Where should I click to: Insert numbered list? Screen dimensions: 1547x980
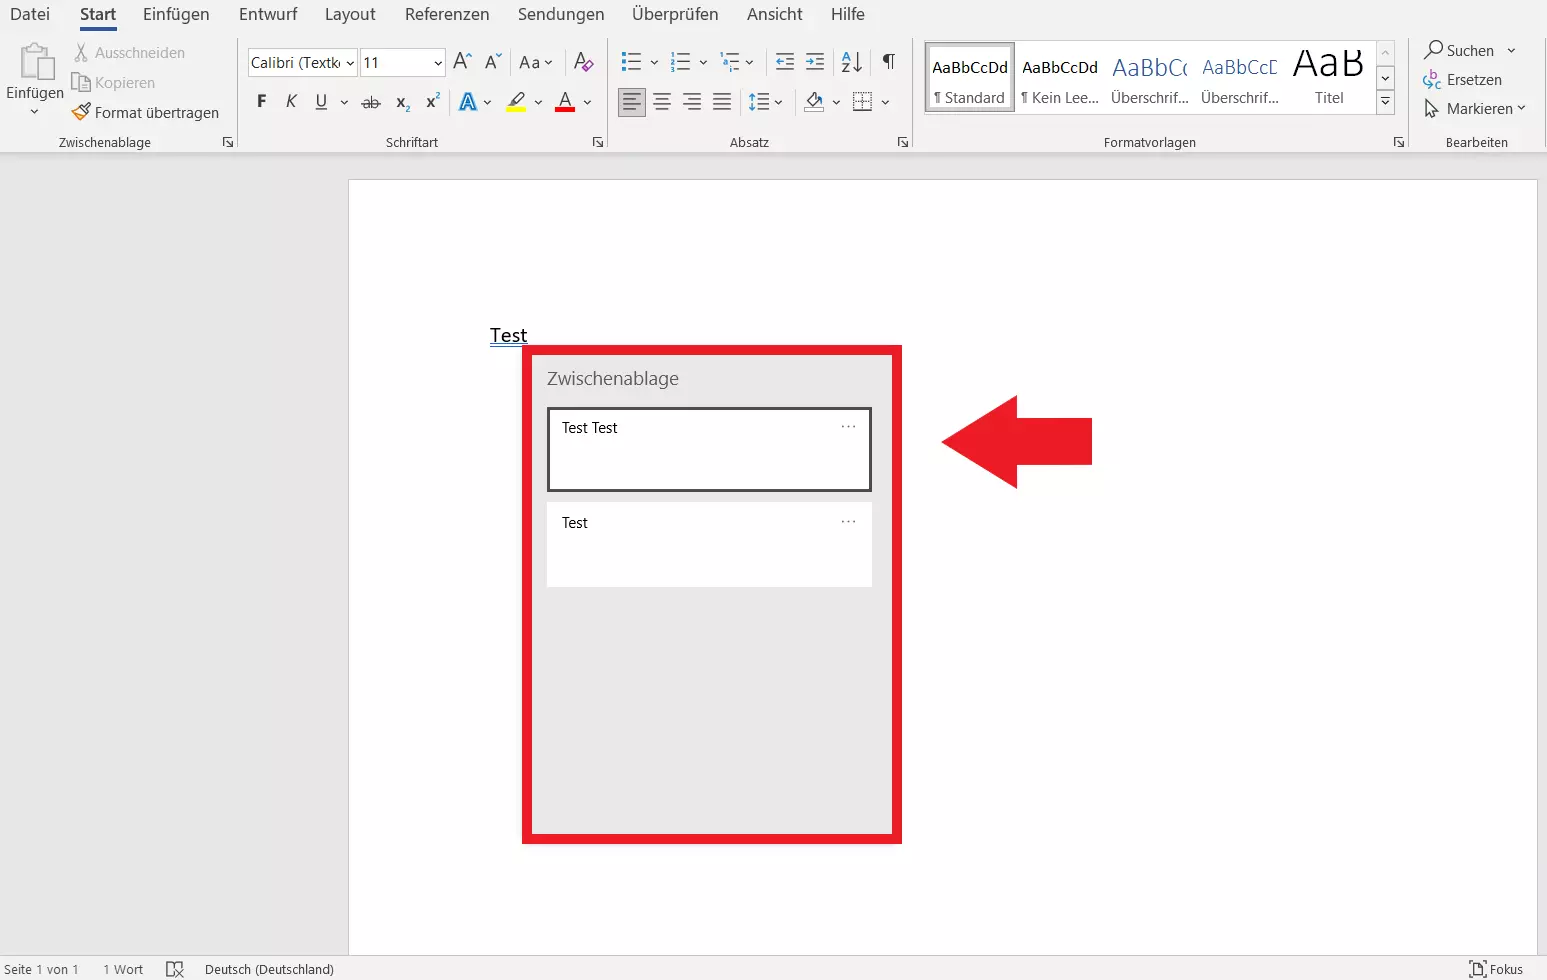[x=681, y=62]
